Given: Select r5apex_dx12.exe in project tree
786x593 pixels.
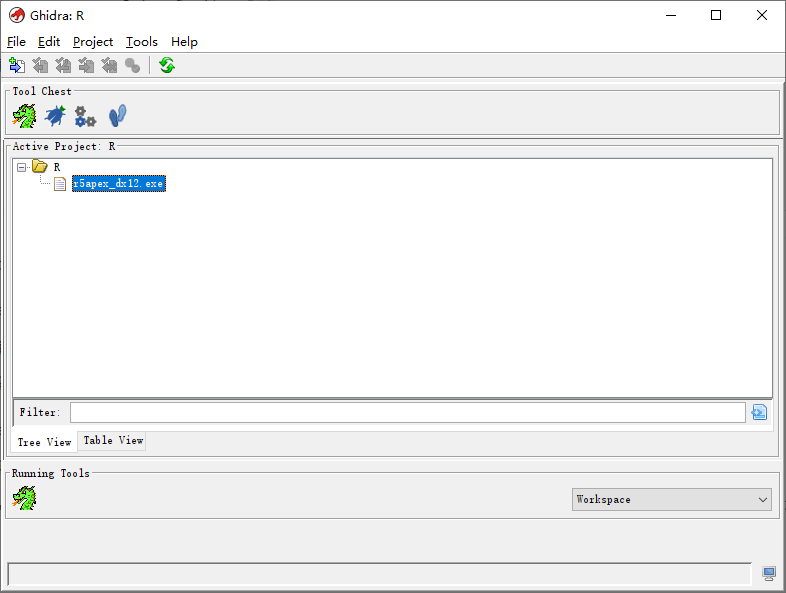Looking at the screenshot, I should coord(119,183).
